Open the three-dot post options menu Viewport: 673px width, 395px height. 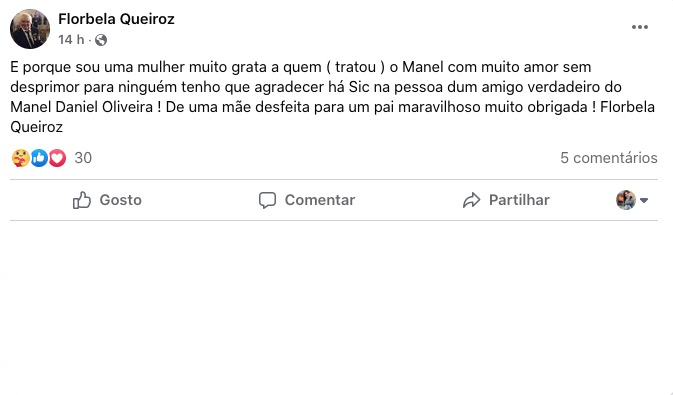tap(640, 27)
